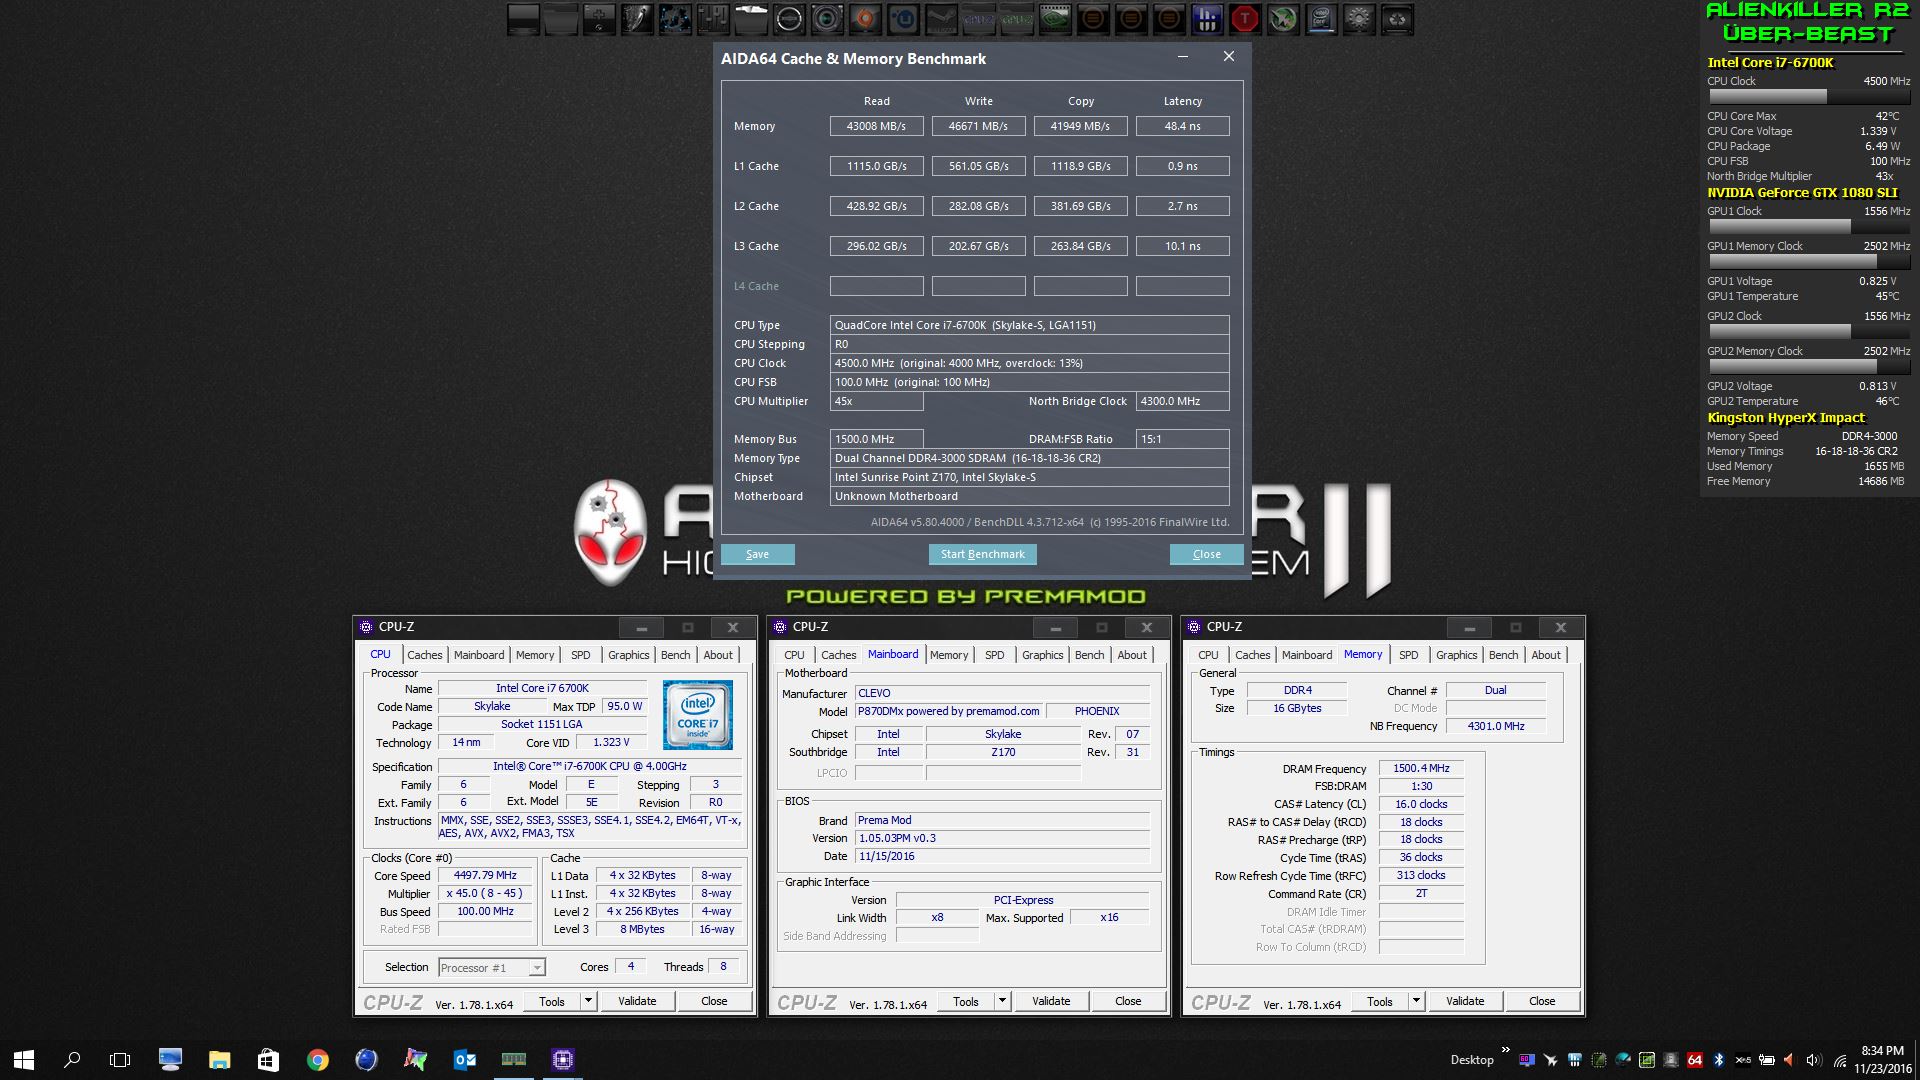1920x1080 pixels.
Task: Click North Bridge Clock 4300.0 MHz field
Action: pos(1182,401)
